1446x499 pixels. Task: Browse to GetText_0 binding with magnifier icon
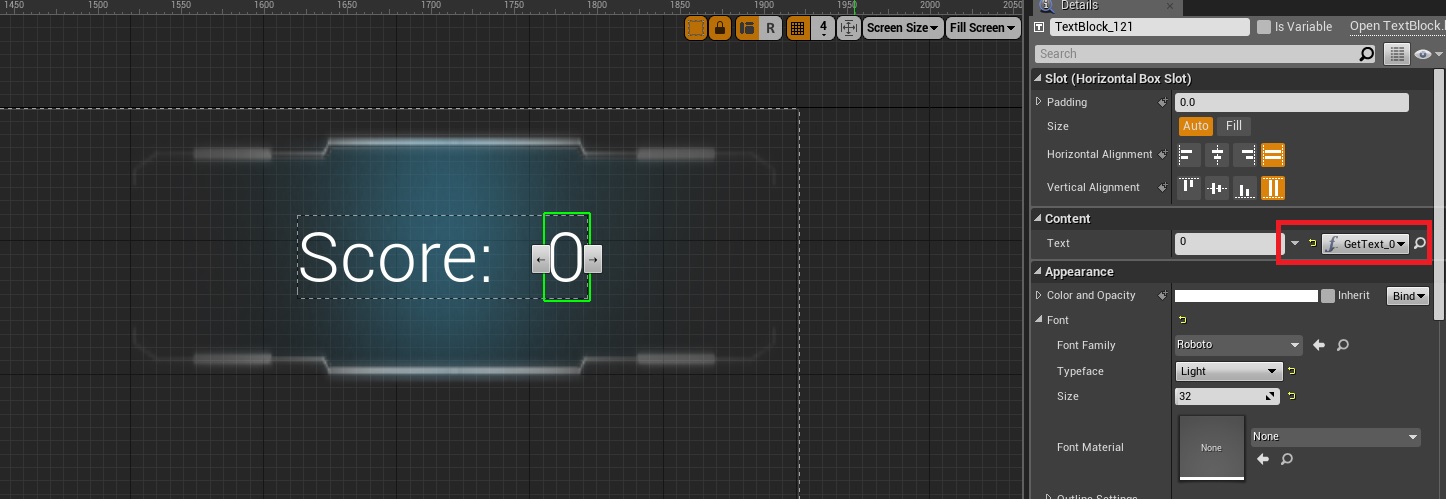click(x=1419, y=243)
